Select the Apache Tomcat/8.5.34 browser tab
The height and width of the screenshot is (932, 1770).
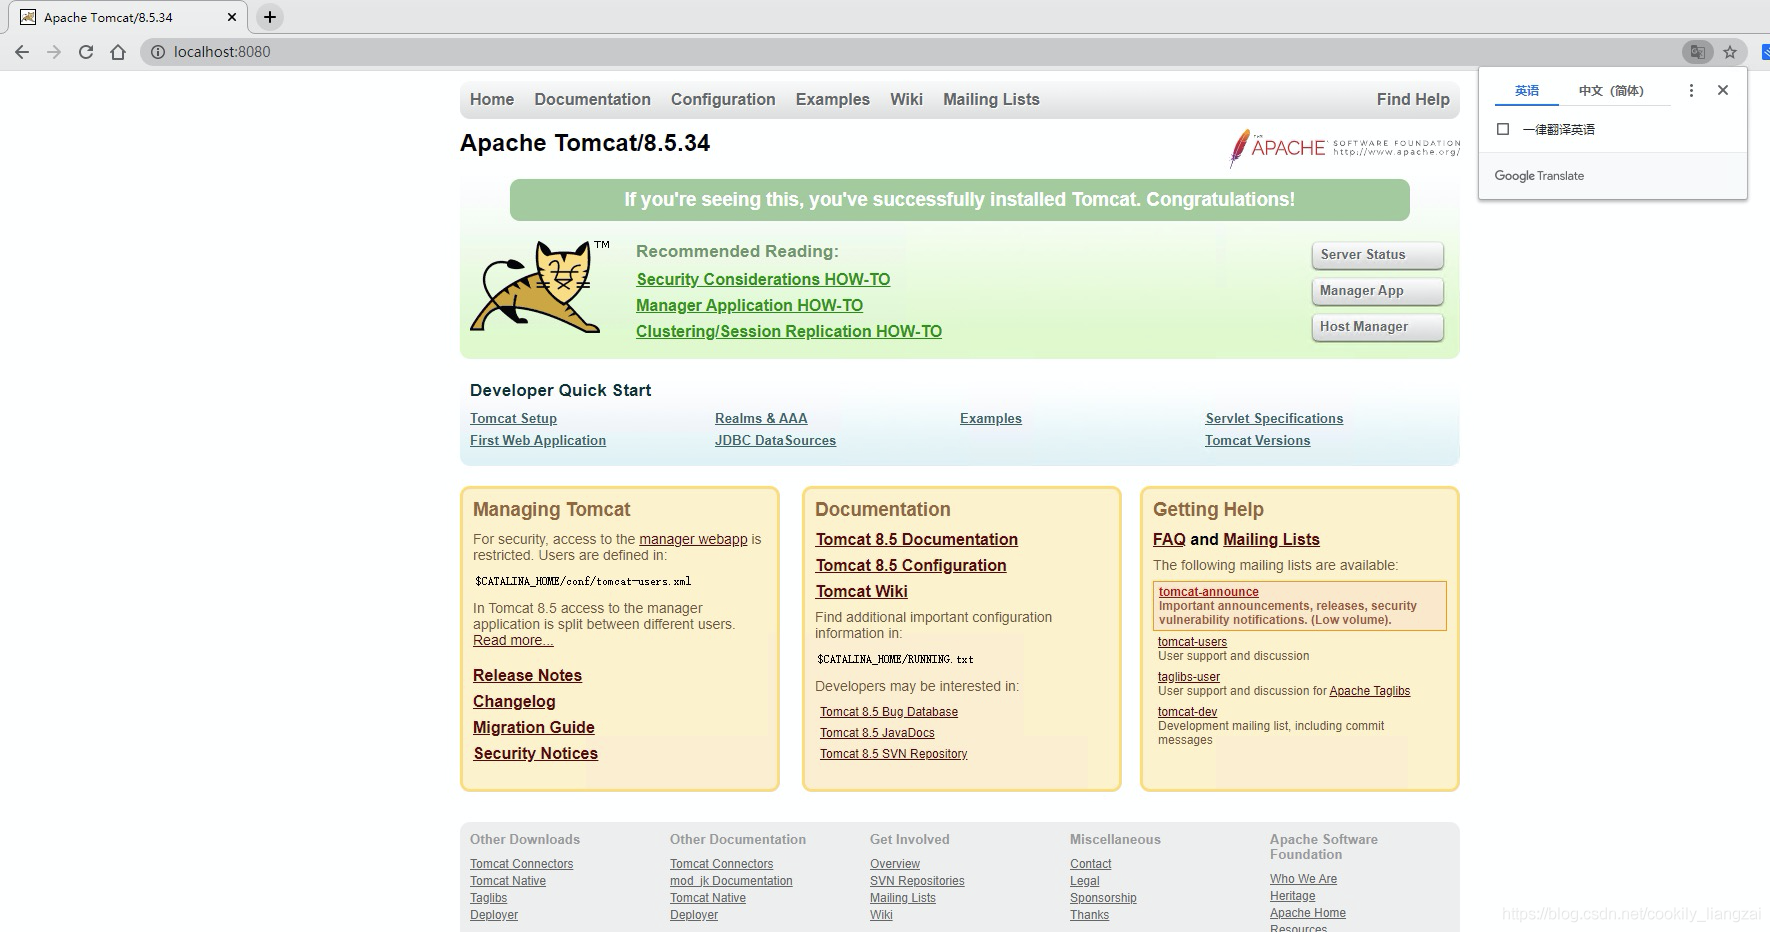[x=127, y=17]
